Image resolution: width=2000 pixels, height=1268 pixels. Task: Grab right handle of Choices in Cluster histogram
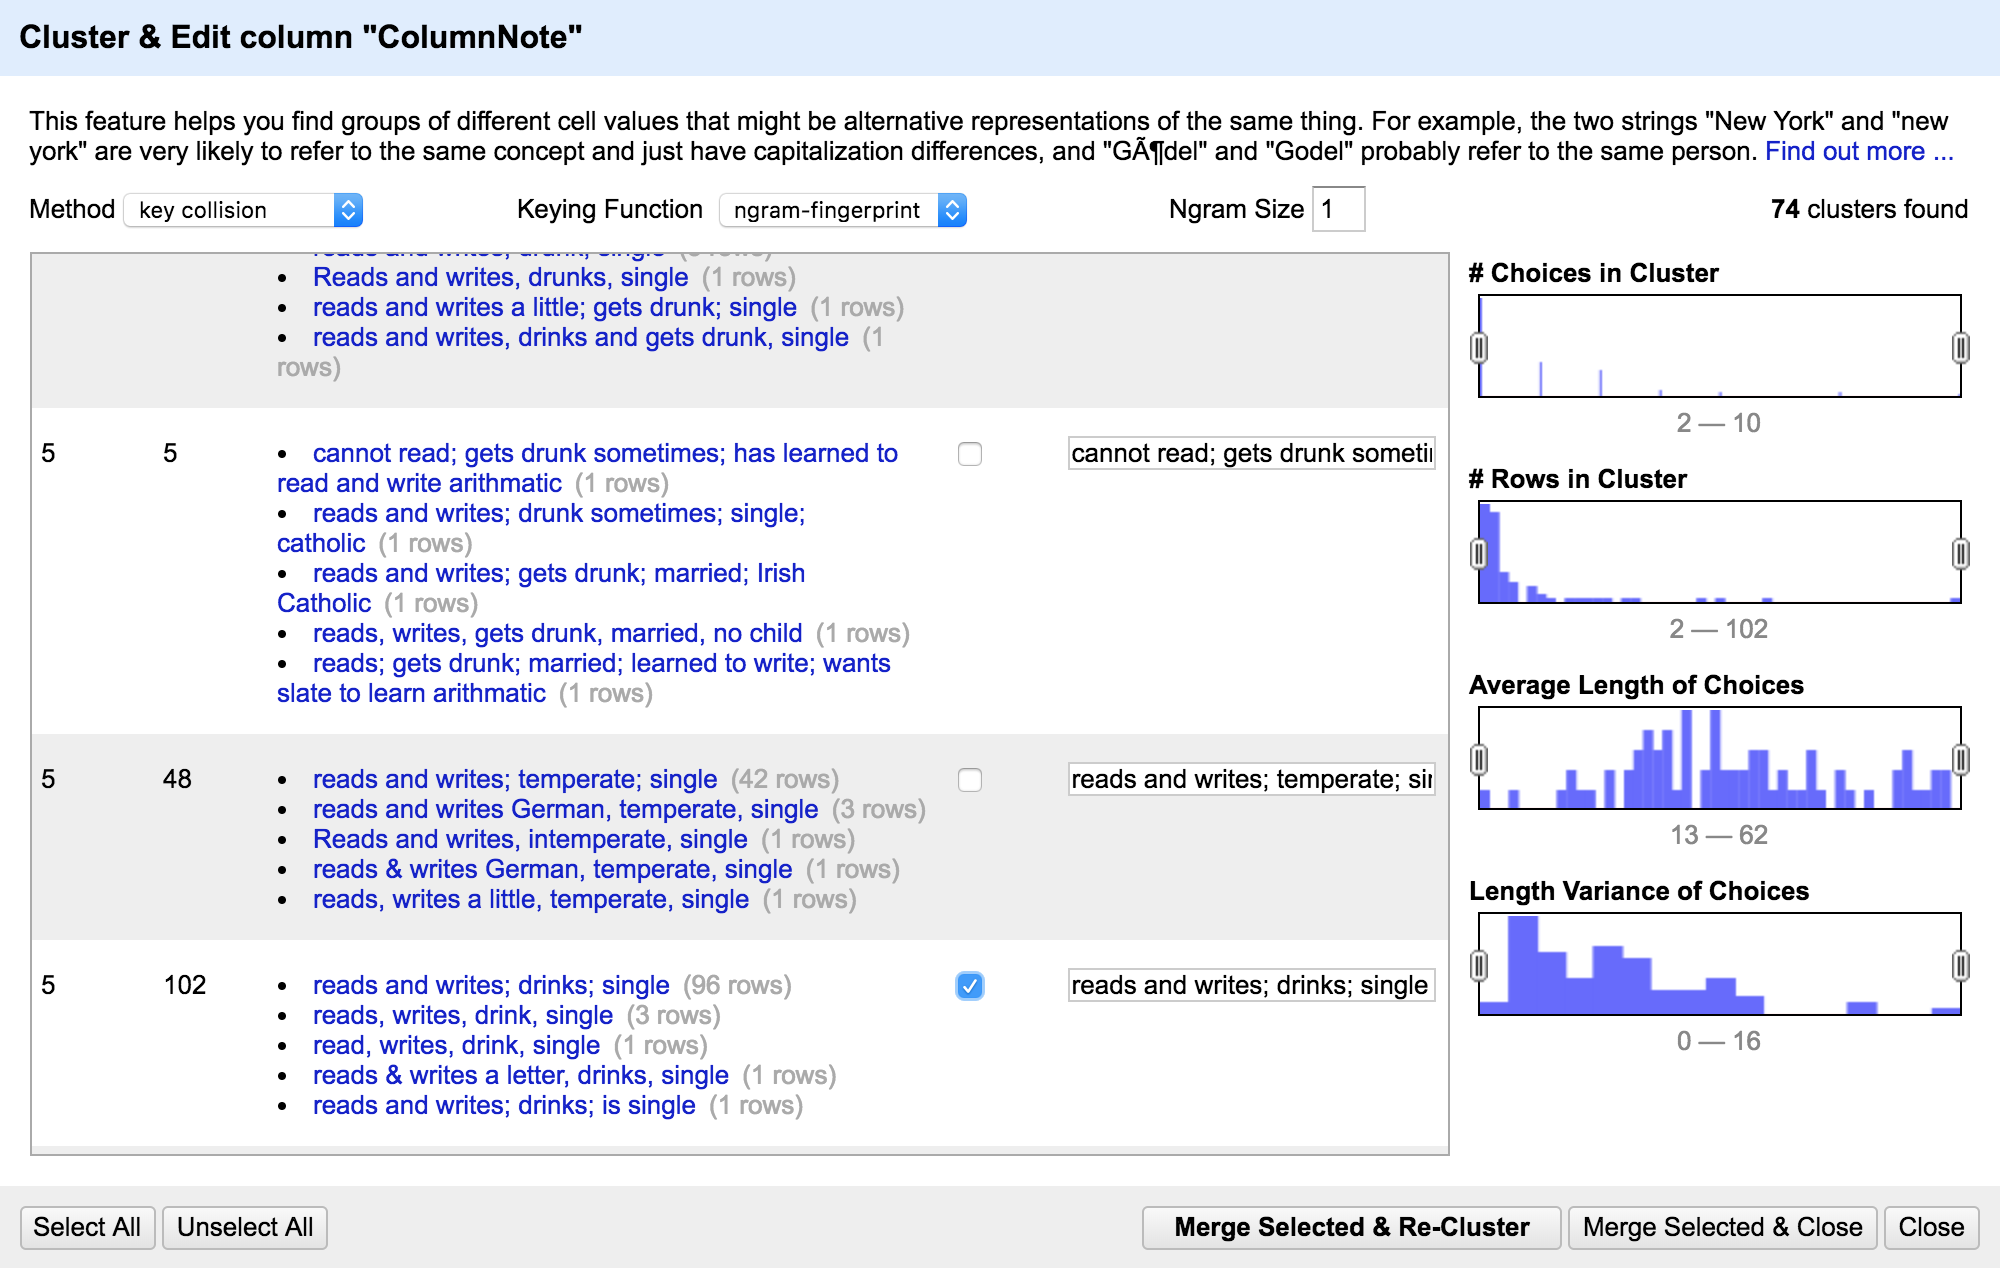[1960, 348]
